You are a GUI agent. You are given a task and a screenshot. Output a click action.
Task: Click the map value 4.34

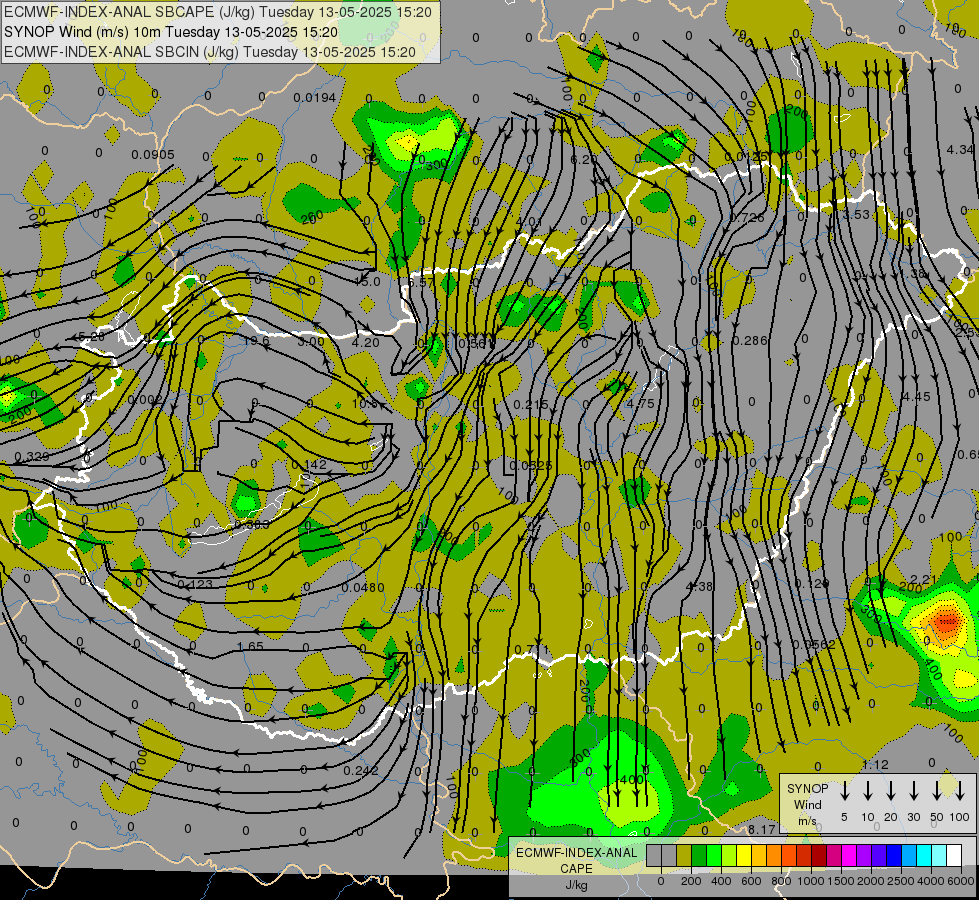pyautogui.click(x=960, y=149)
